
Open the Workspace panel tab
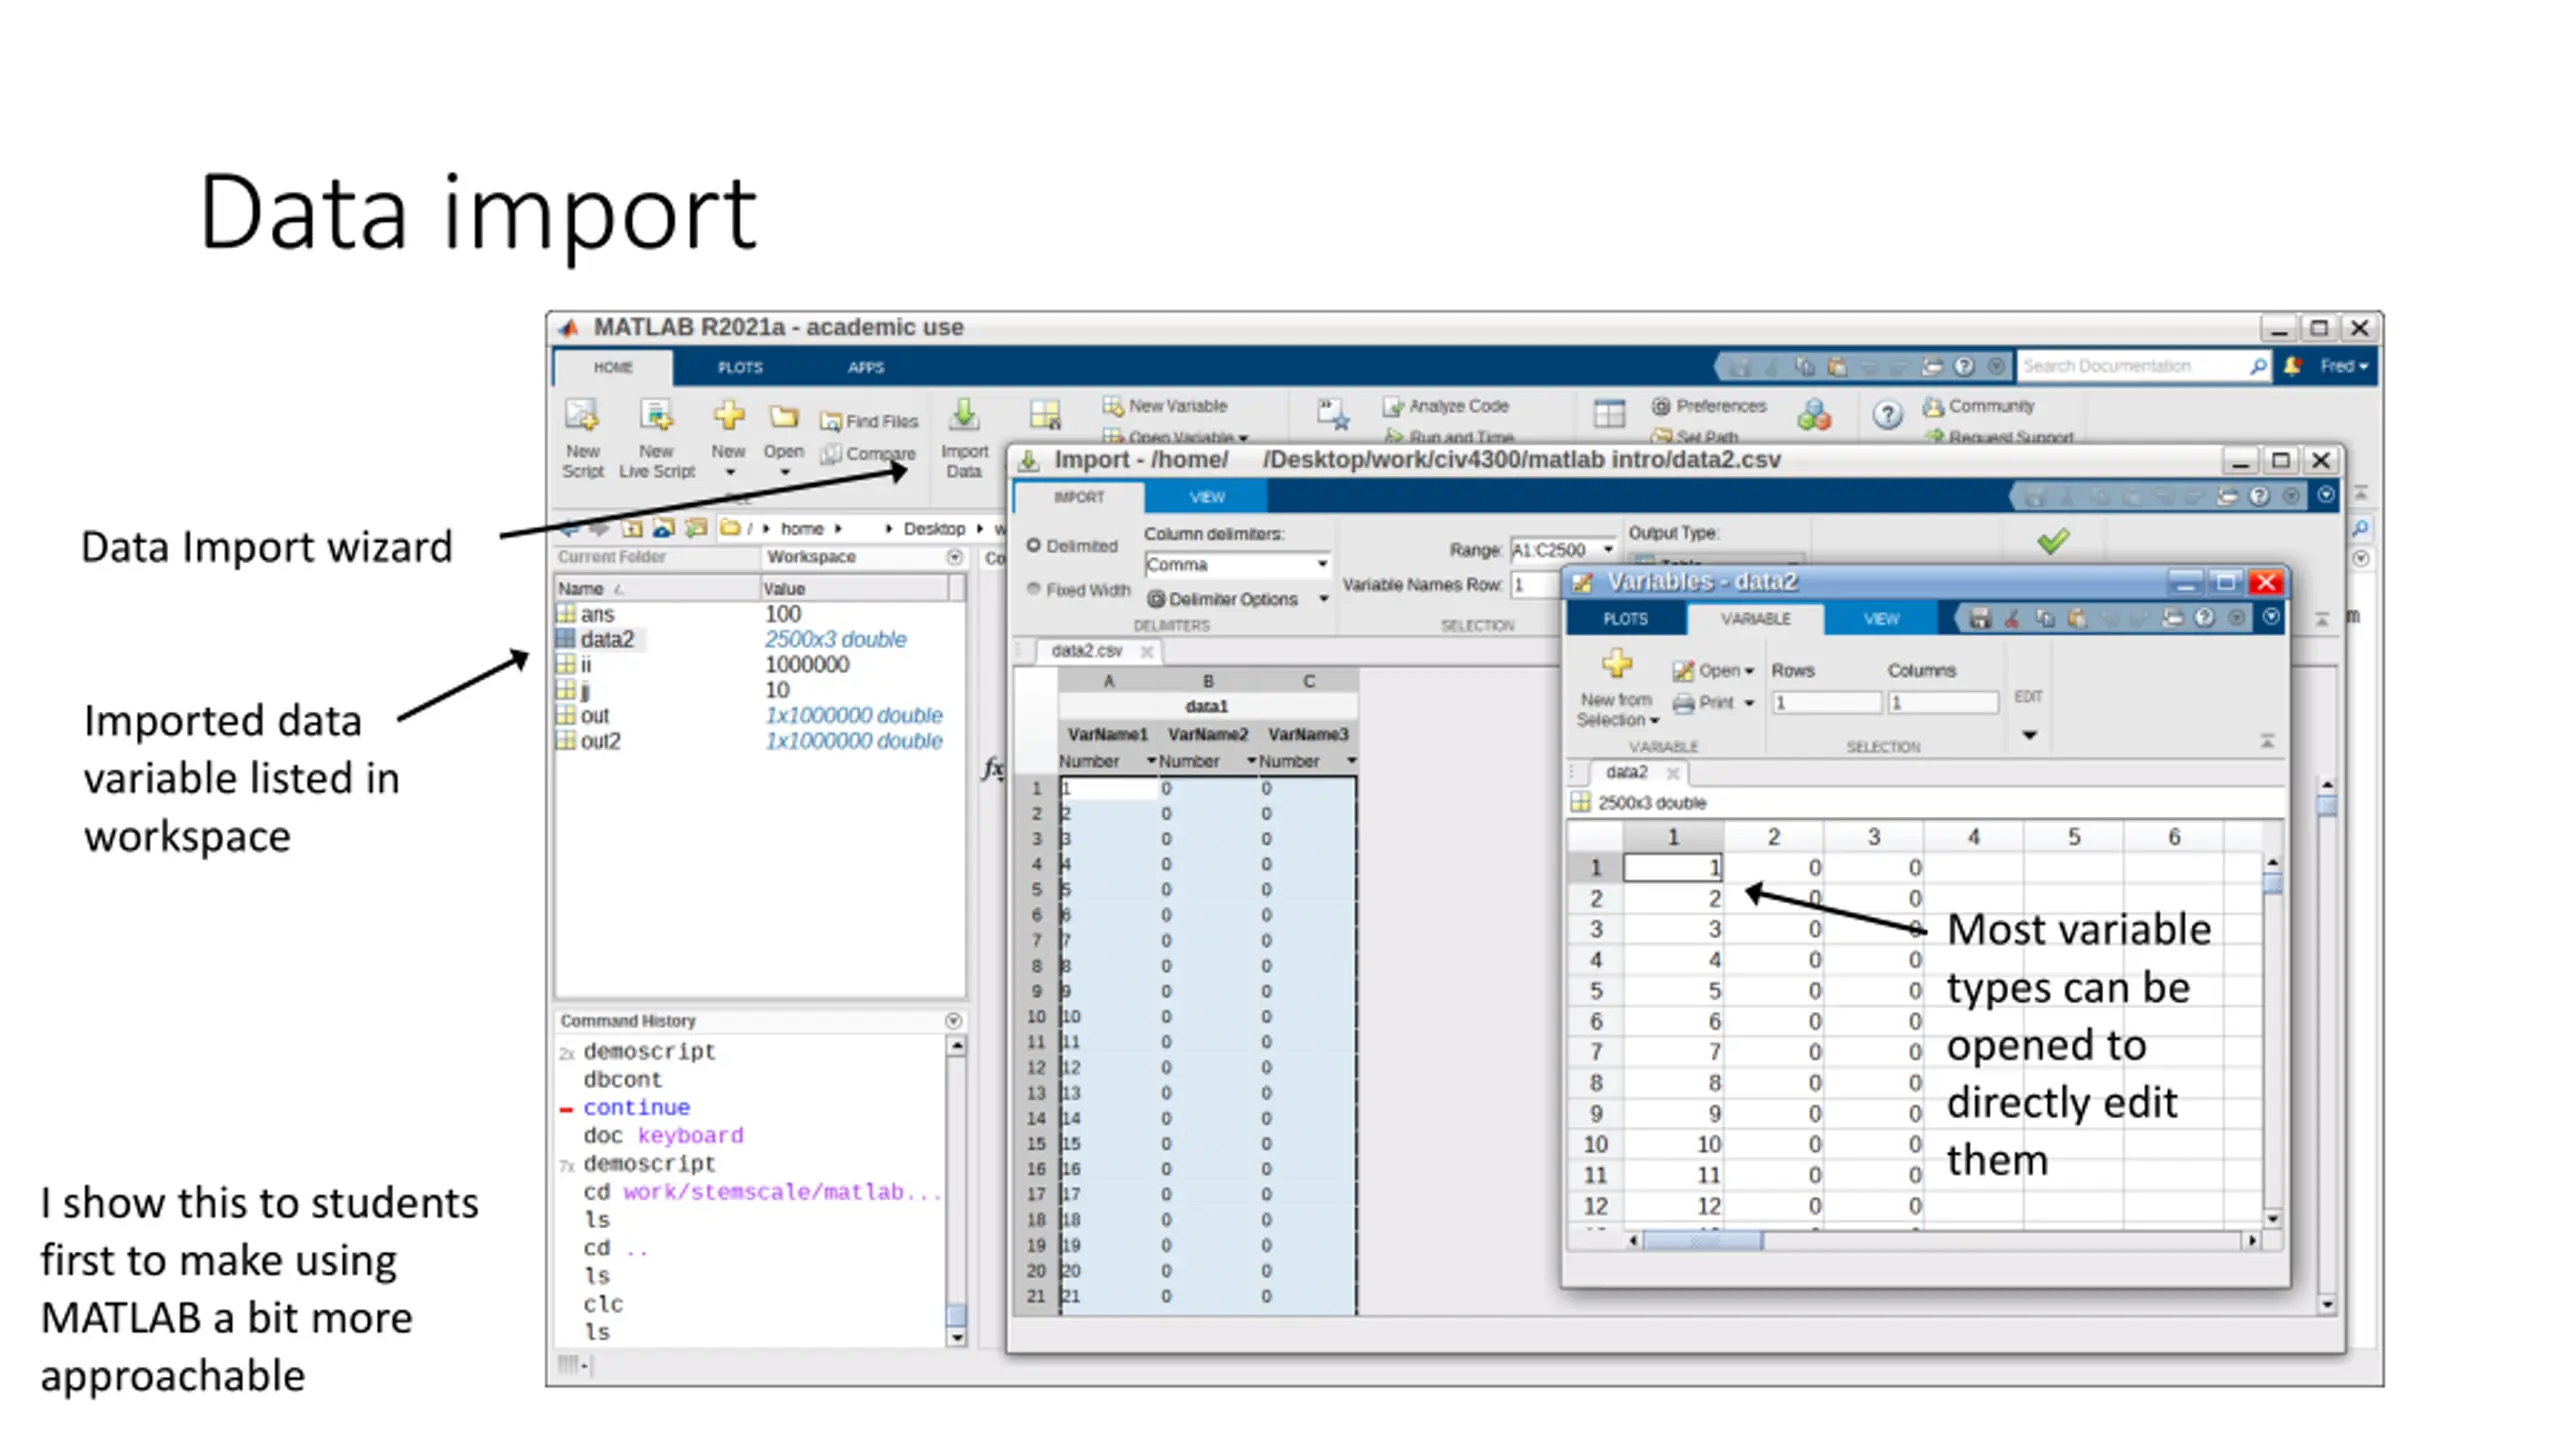[811, 557]
